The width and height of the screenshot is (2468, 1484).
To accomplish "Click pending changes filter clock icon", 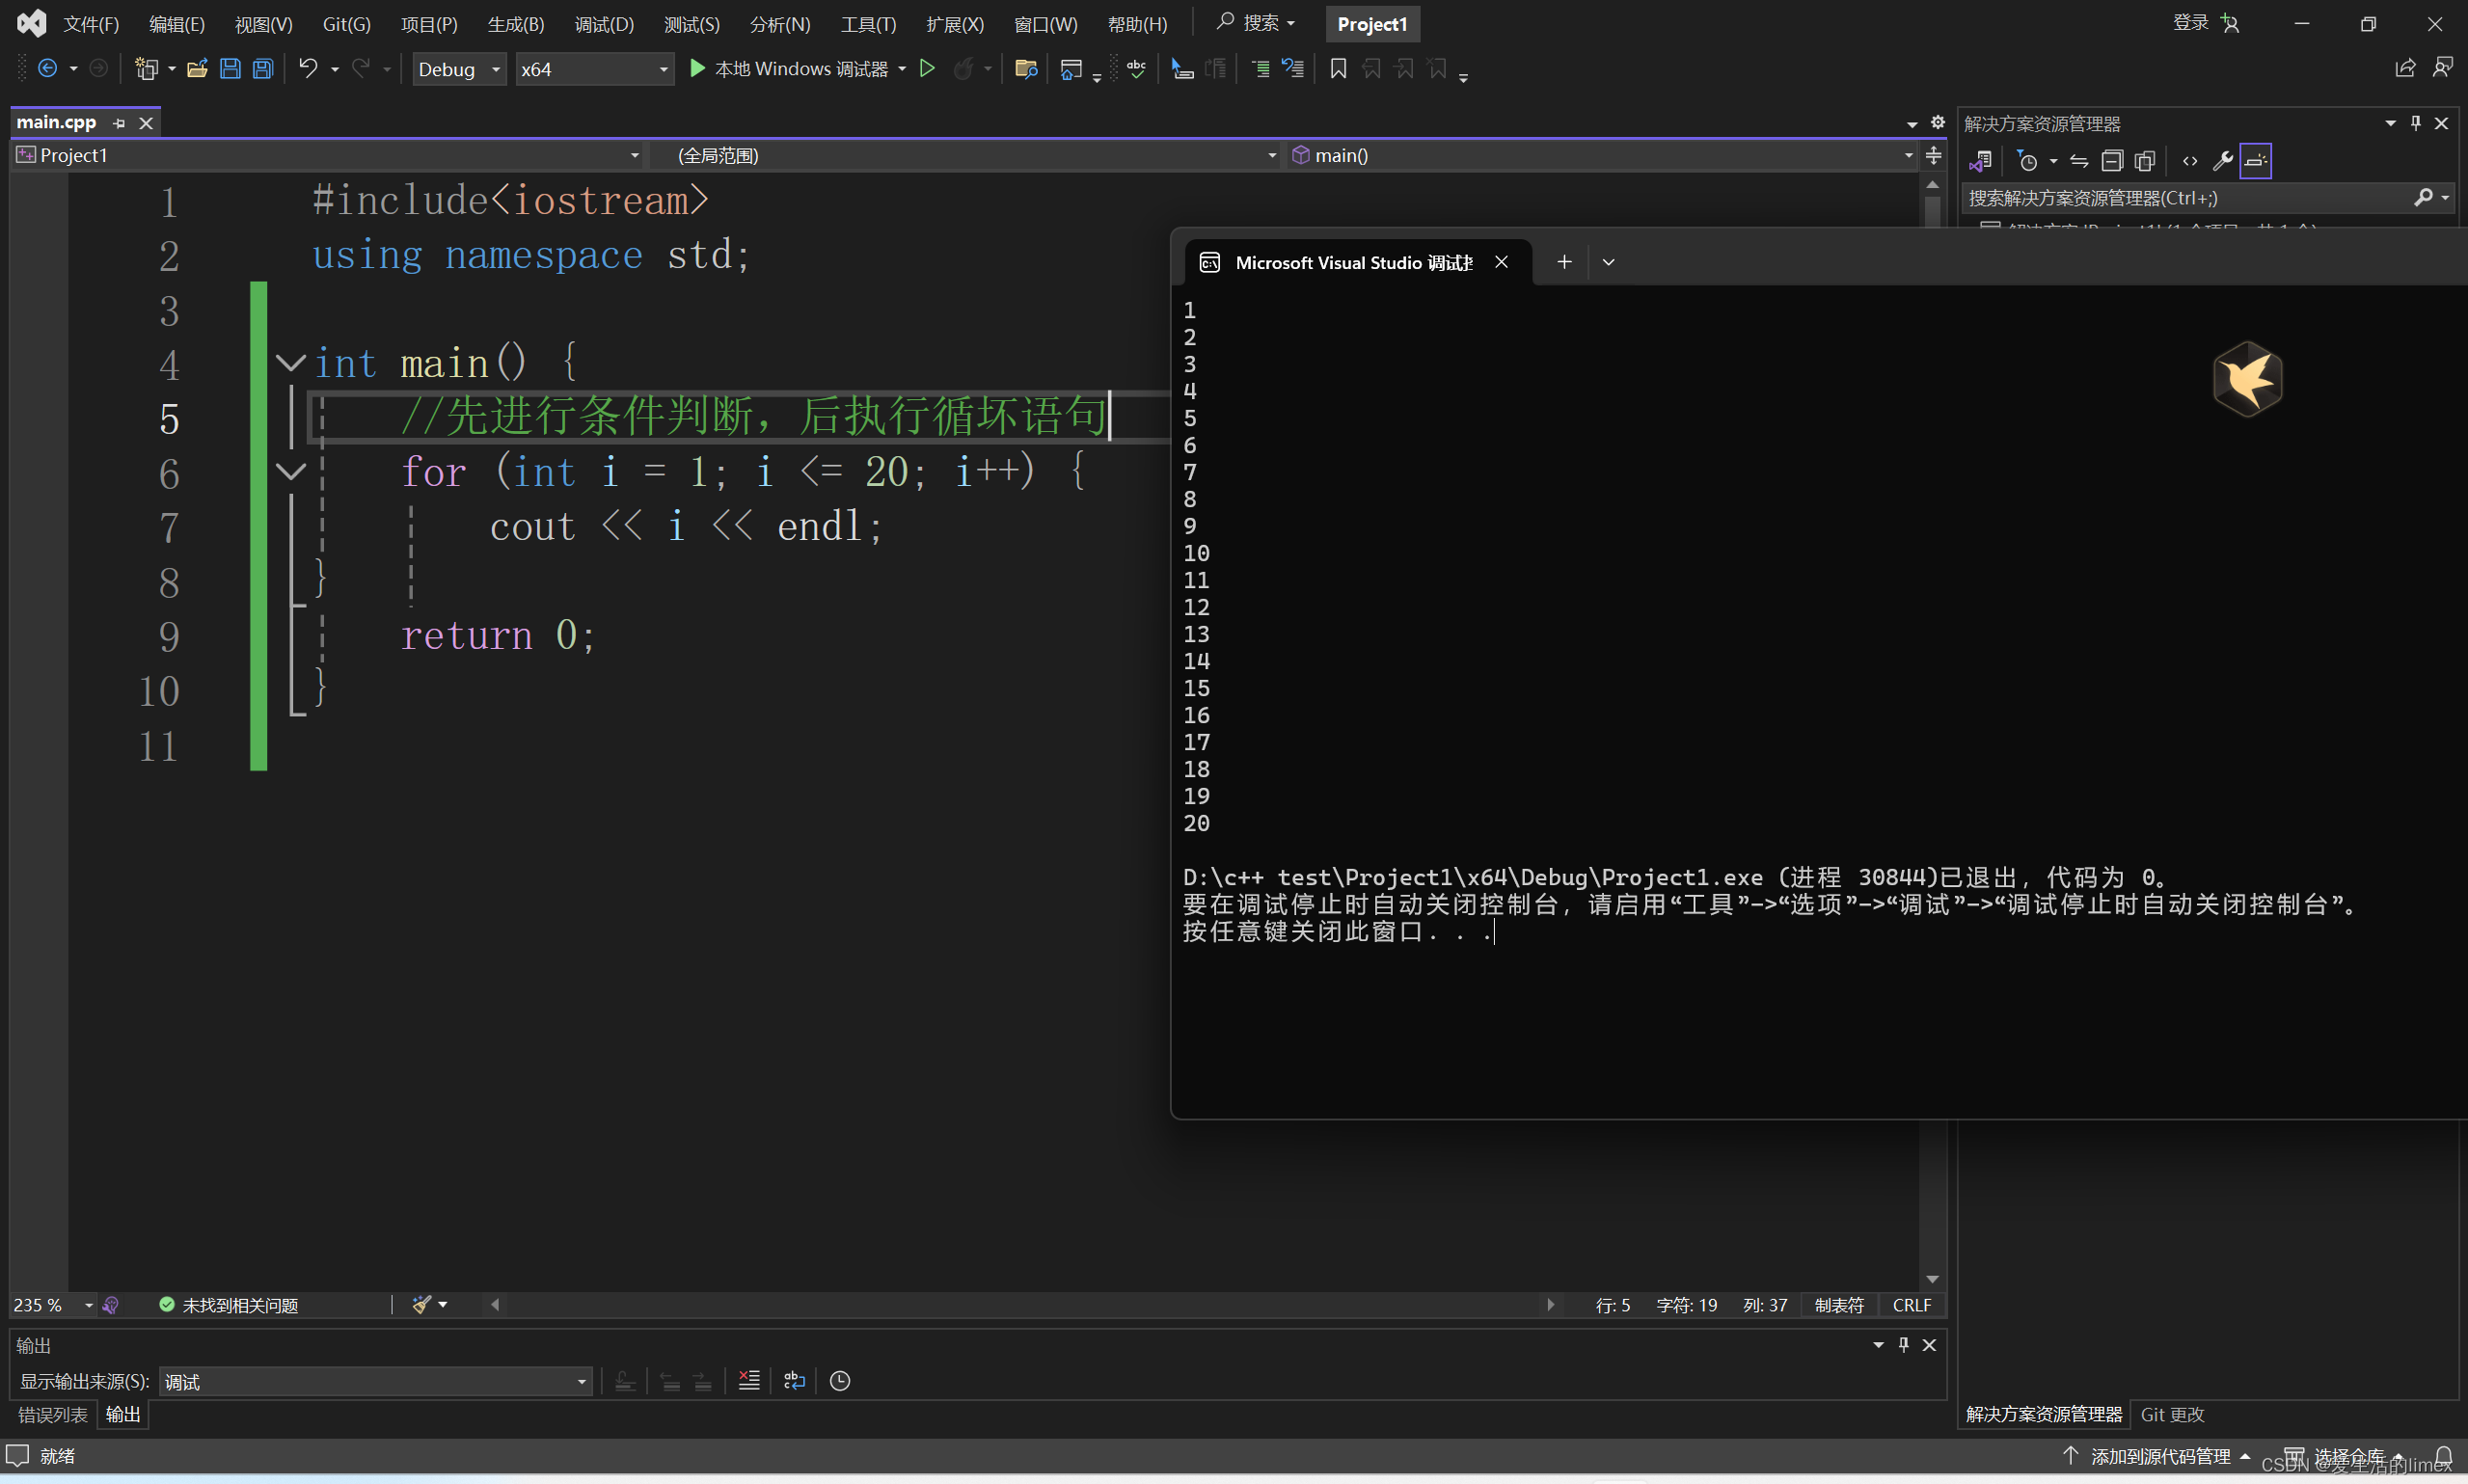I will [2027, 160].
